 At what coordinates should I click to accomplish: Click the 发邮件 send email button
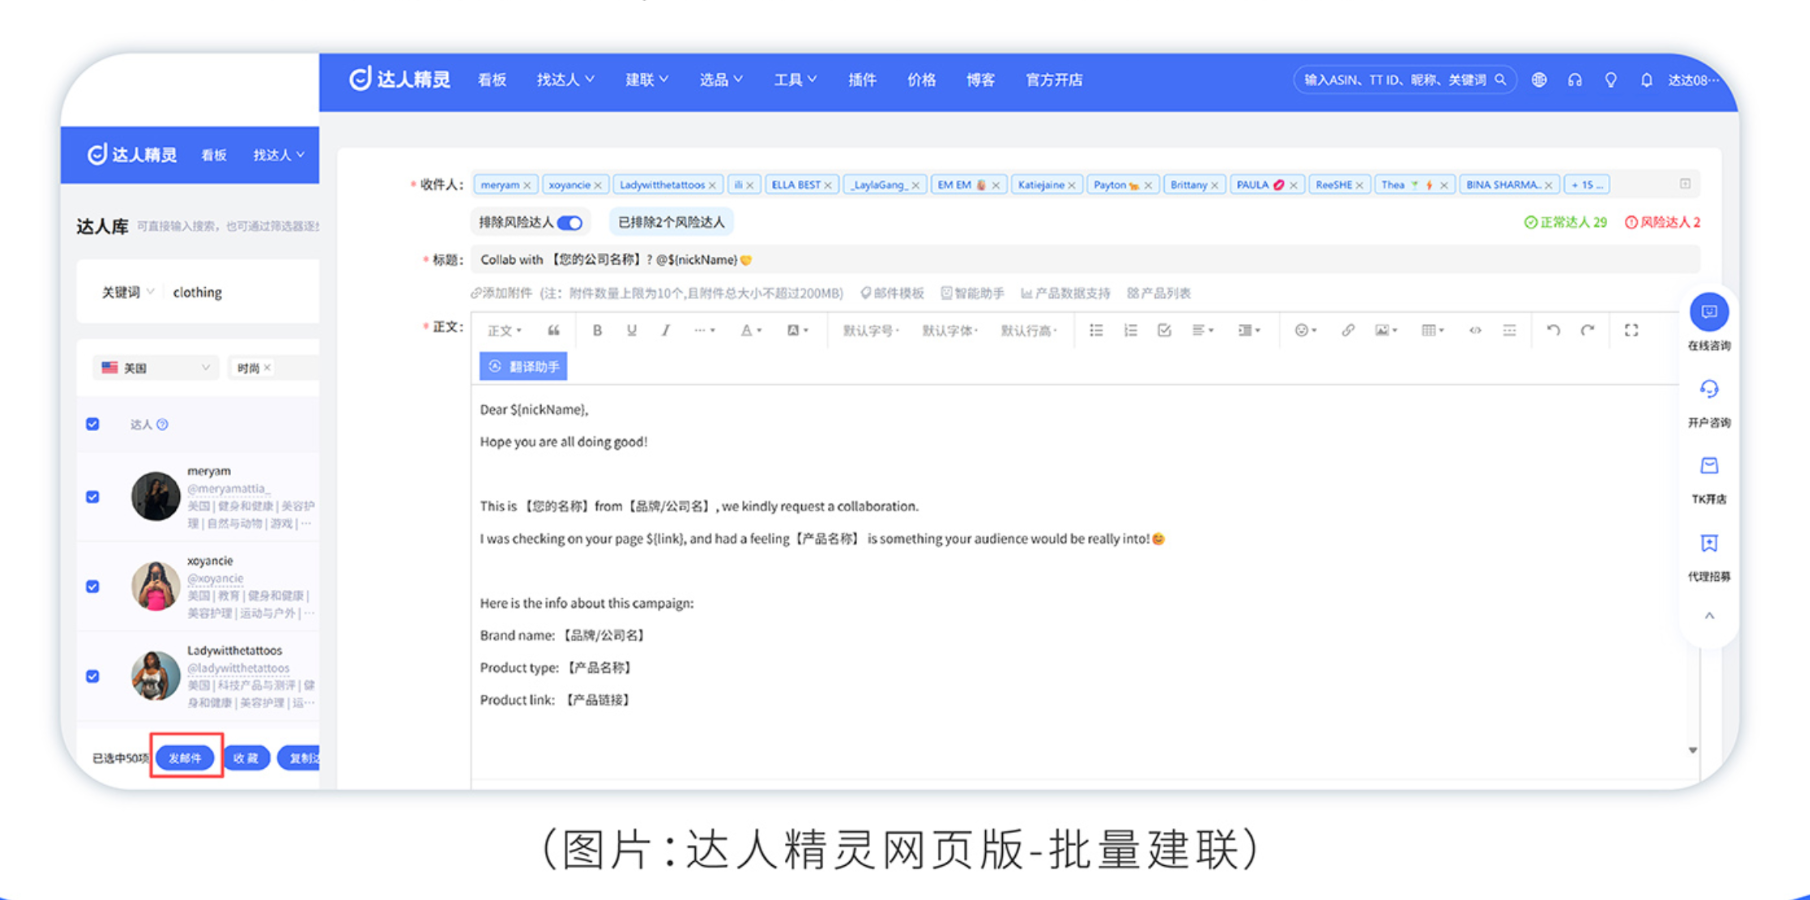(185, 758)
